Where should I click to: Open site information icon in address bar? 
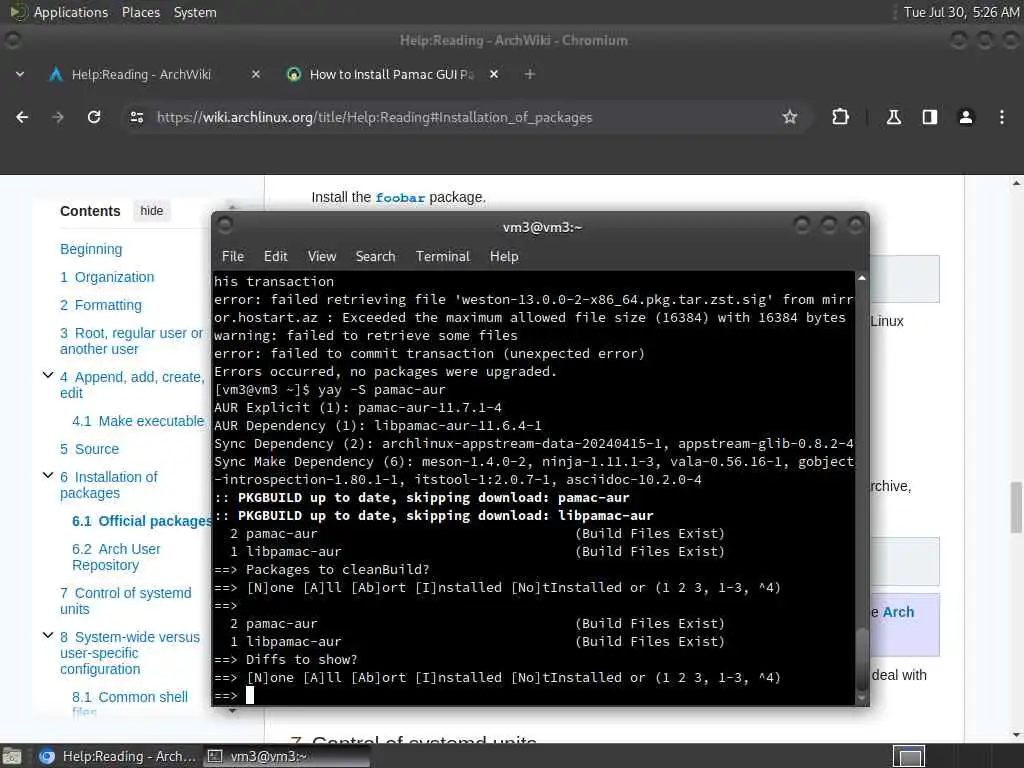pyautogui.click(x=136, y=117)
